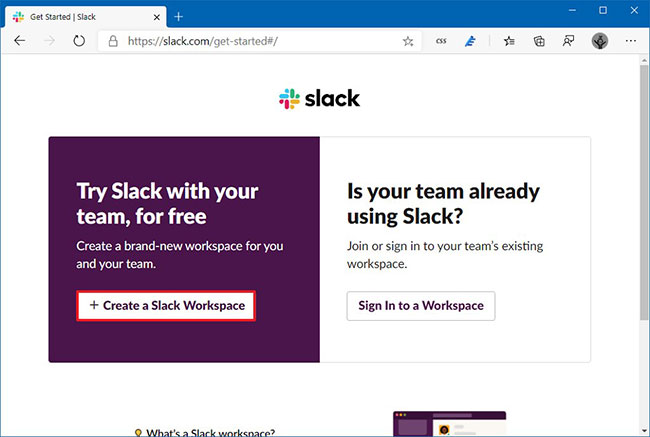Viewport: 650px width, 437px height.
Task: Open the feedback person icon
Action: tap(568, 41)
